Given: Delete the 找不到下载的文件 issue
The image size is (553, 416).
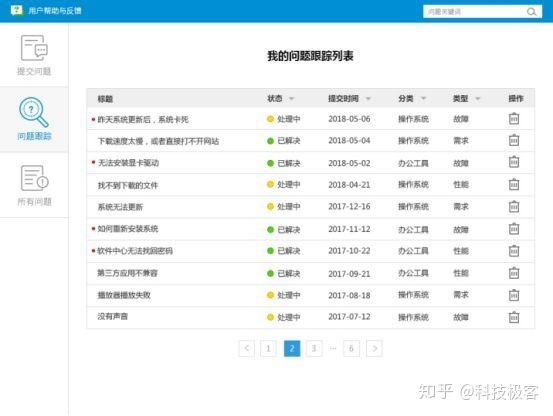Looking at the screenshot, I should tap(514, 184).
